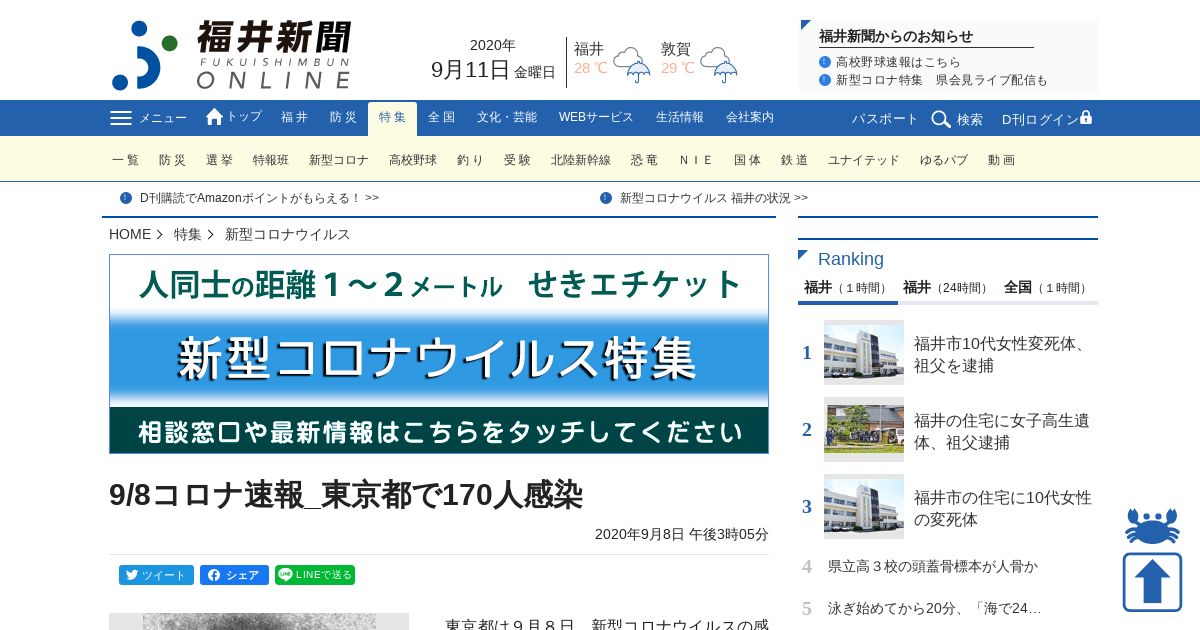
Task: Click thumbnail of rank 3 article
Action: [864, 506]
